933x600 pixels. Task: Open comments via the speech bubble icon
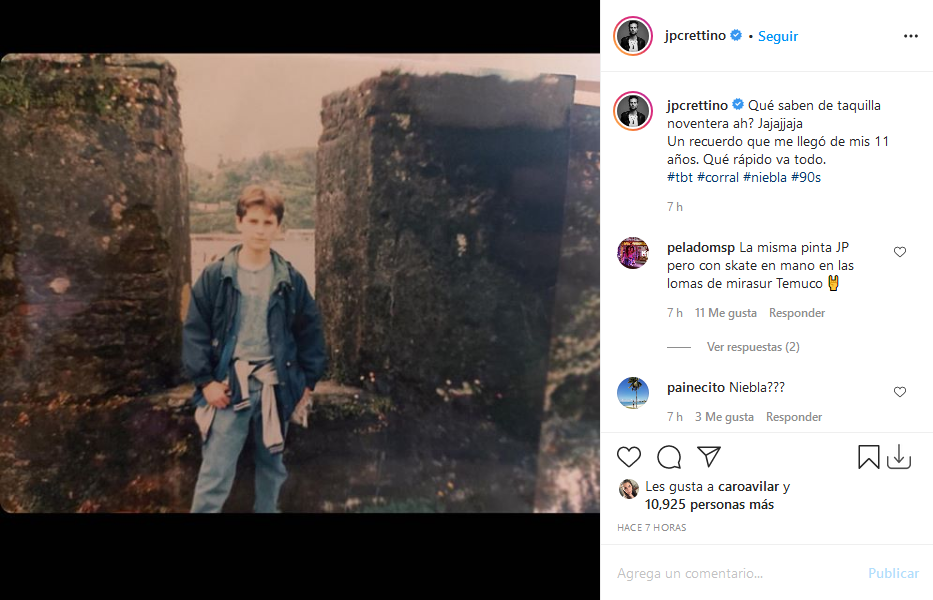(669, 457)
